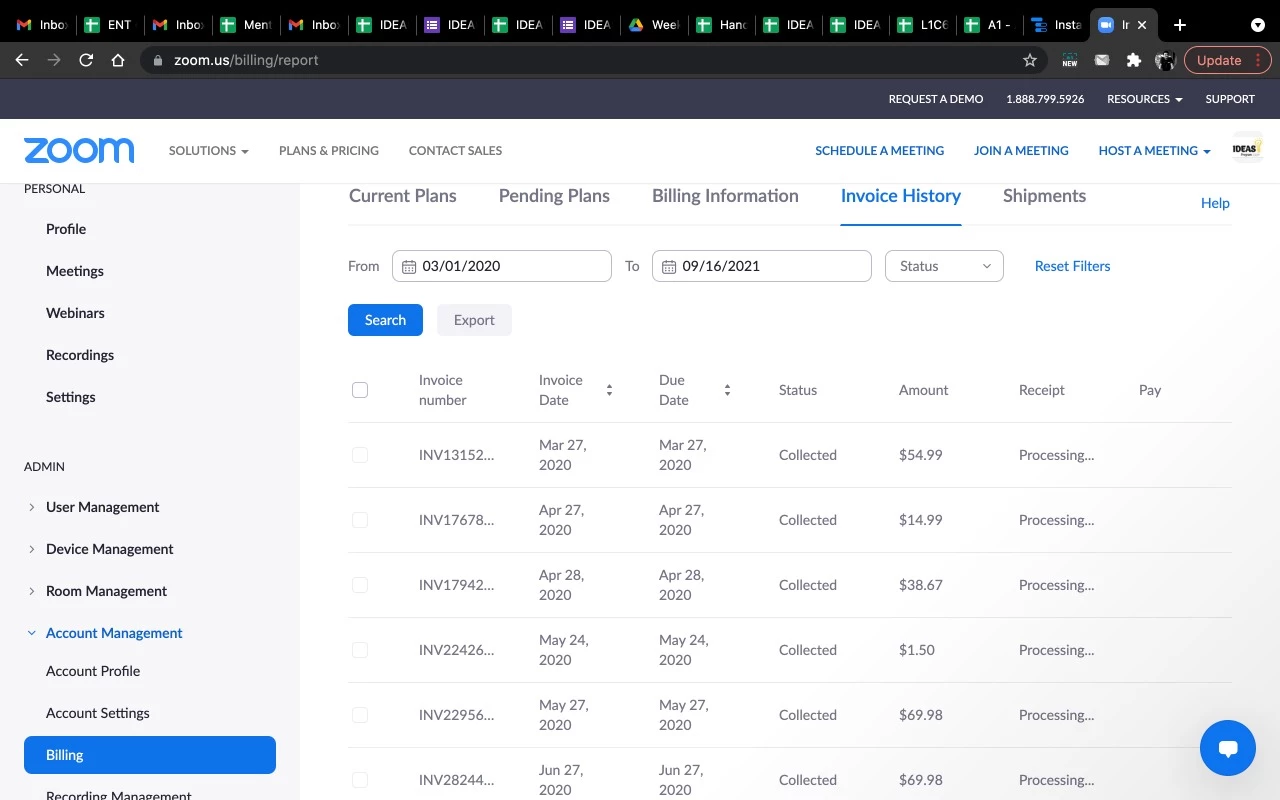The height and width of the screenshot is (800, 1280).
Task: Open the Status filter dropdown
Action: [x=944, y=266]
